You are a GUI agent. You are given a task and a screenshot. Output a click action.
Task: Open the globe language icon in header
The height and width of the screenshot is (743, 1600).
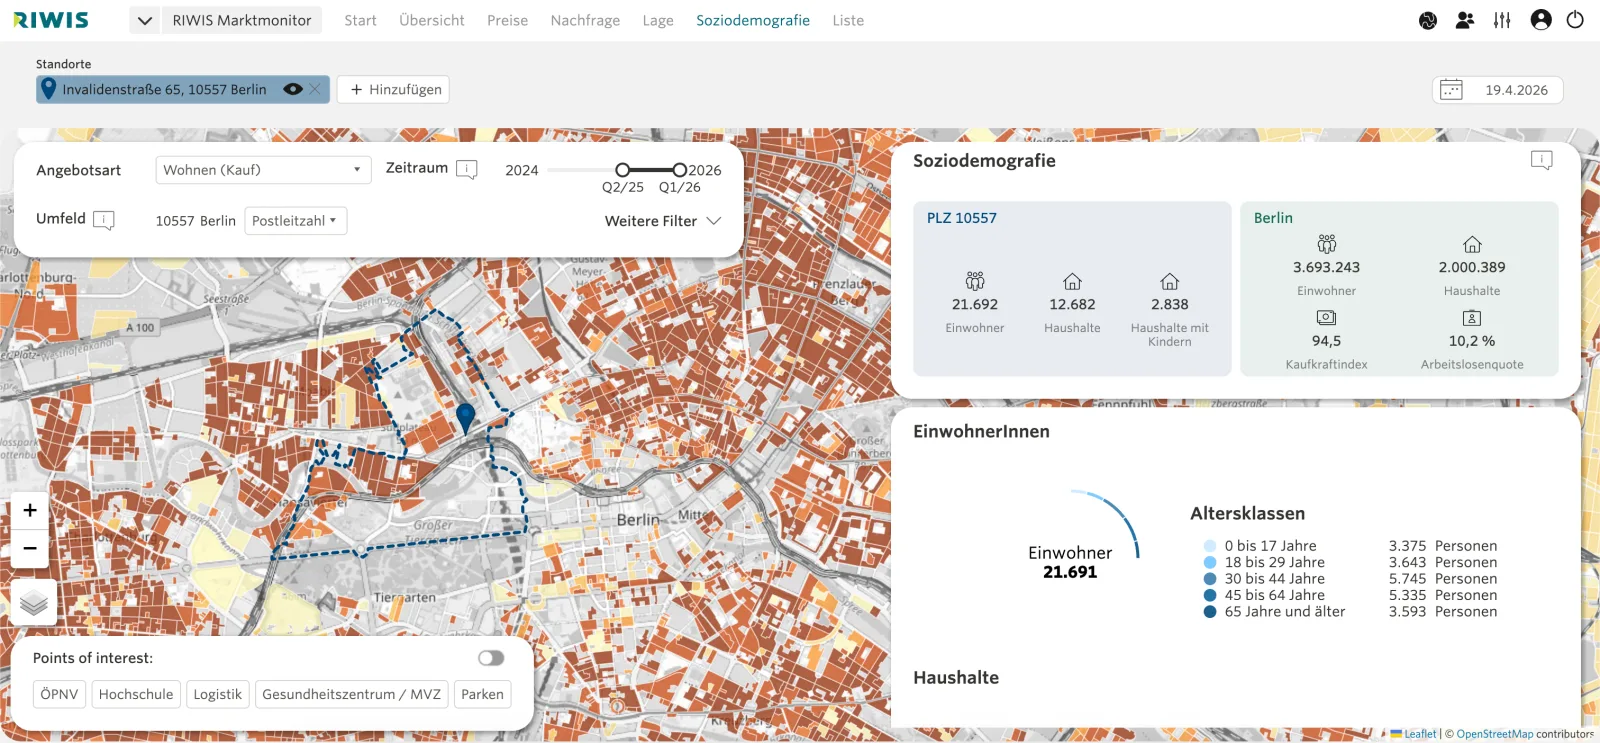[x=1428, y=20]
